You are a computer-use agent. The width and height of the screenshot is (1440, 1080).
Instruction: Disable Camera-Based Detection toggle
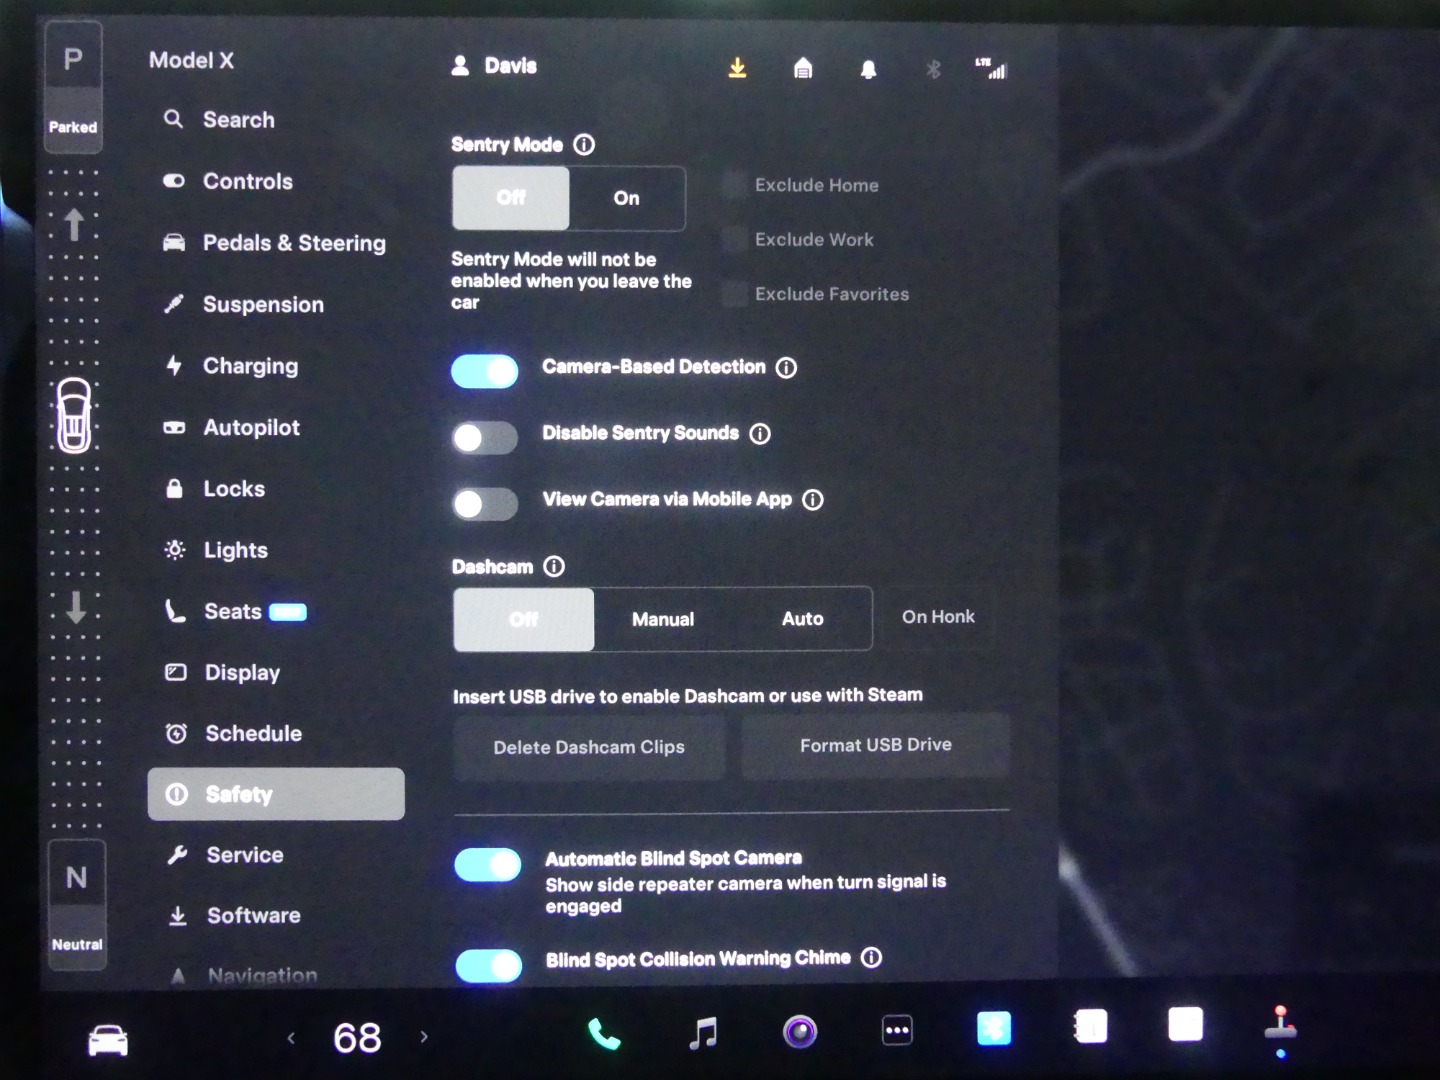[485, 371]
